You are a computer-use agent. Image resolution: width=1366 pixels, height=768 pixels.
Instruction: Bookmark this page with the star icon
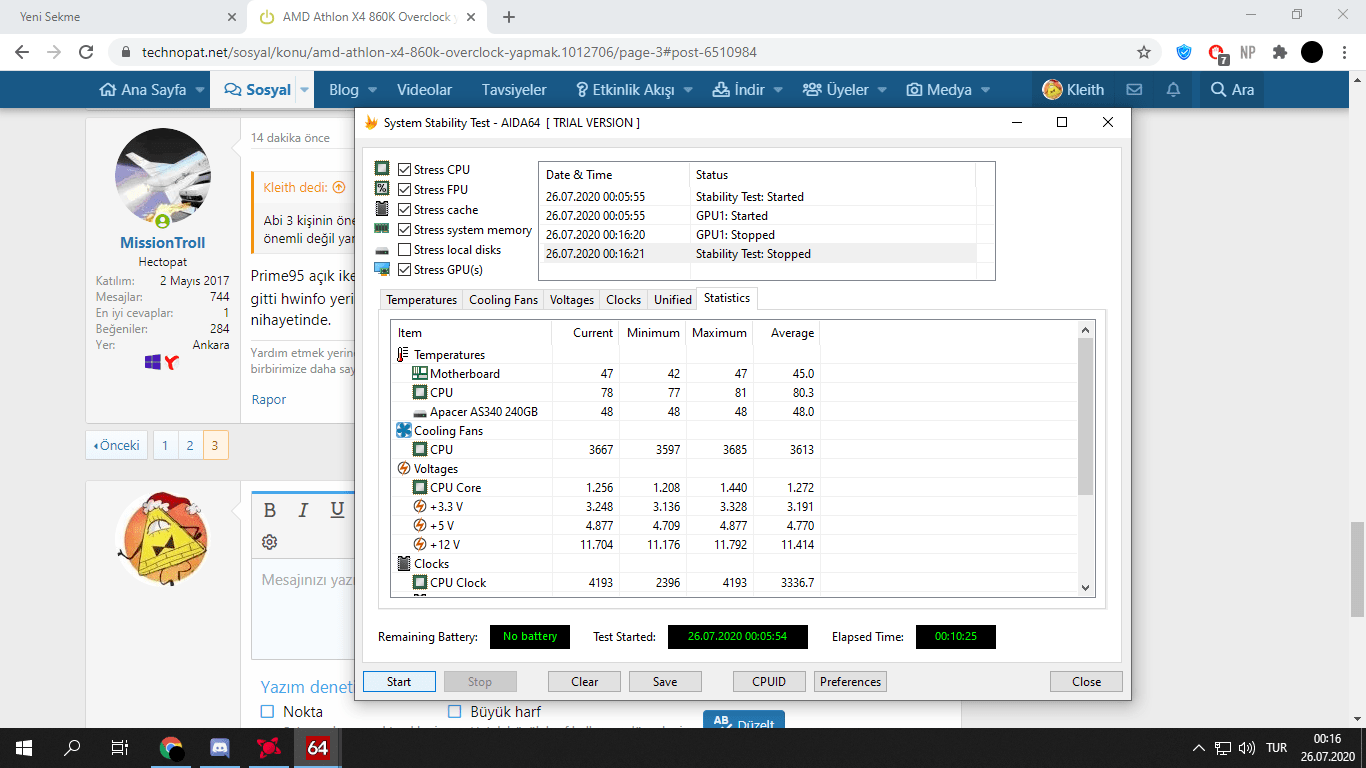[1144, 52]
